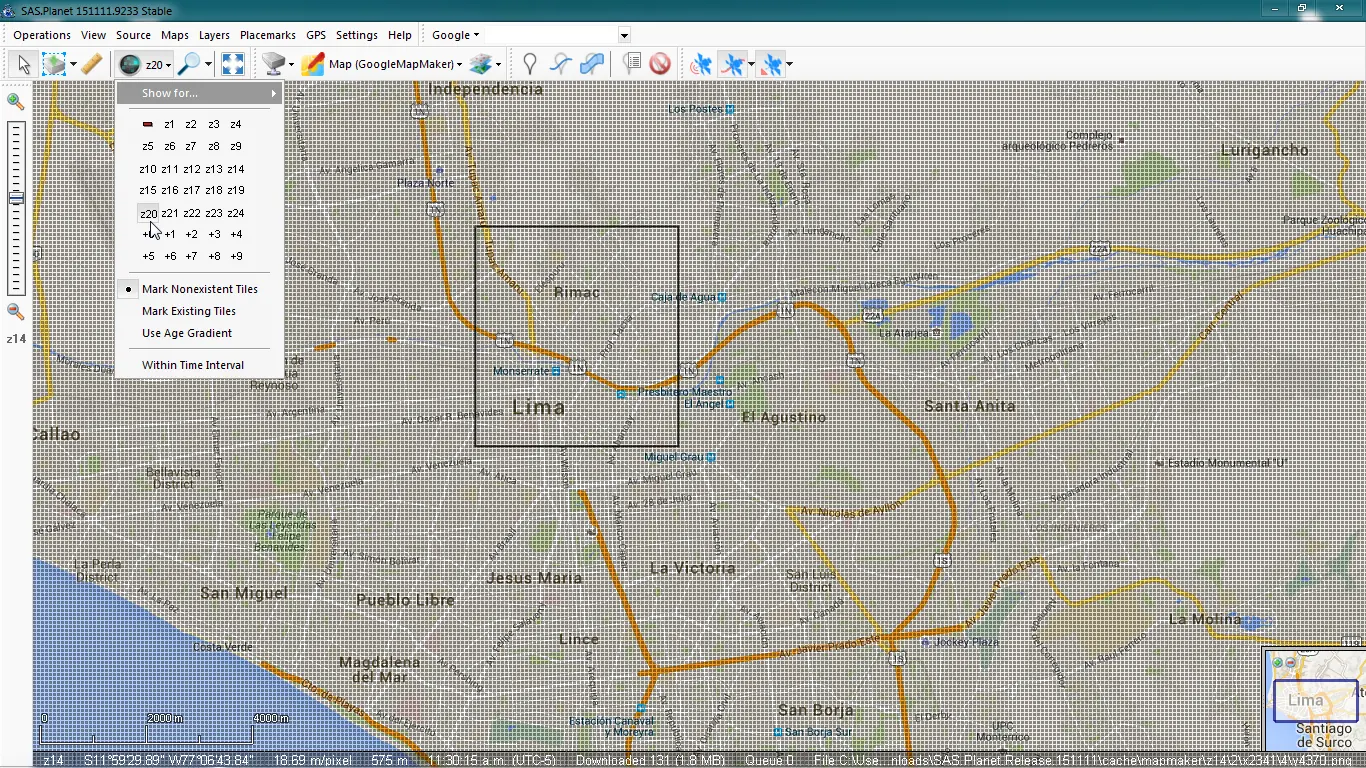Open the selection manager dropdown arrow

(x=73, y=64)
